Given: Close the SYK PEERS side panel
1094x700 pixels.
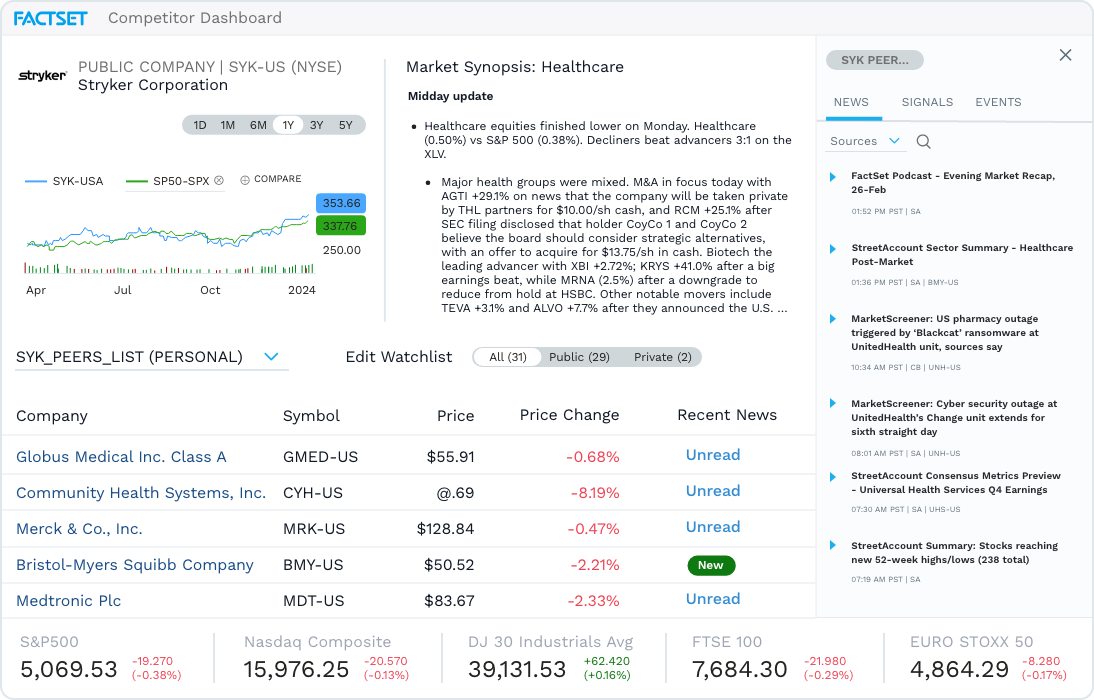Looking at the screenshot, I should coord(1065,55).
